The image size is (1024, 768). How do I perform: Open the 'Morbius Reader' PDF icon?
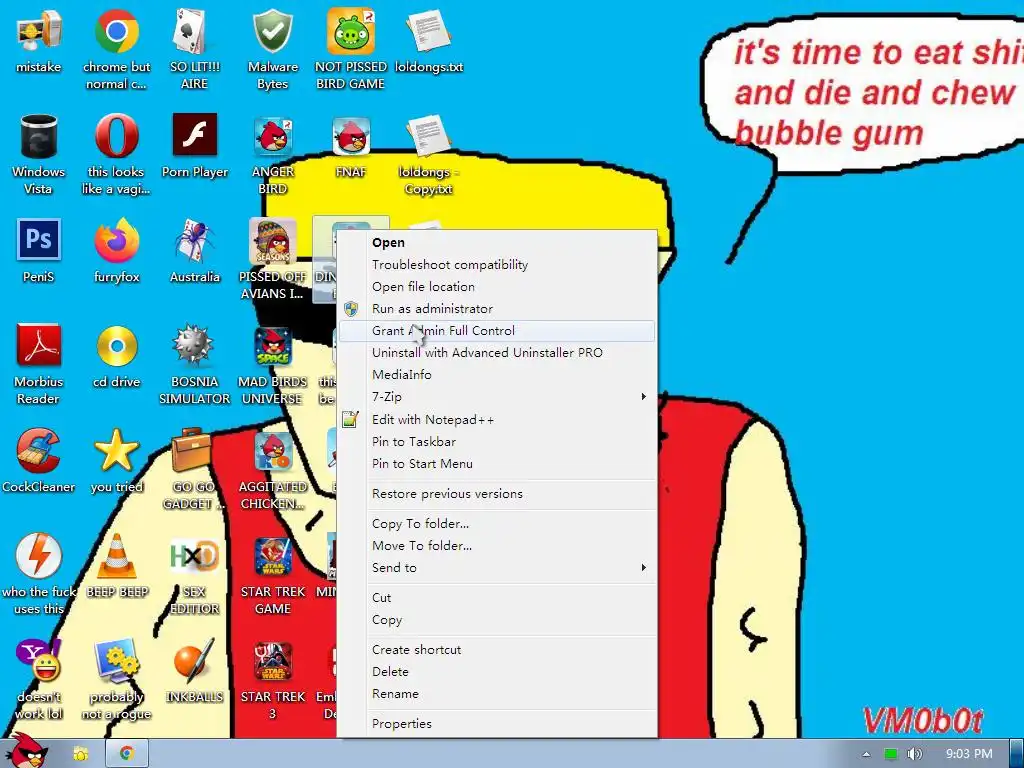tap(39, 346)
